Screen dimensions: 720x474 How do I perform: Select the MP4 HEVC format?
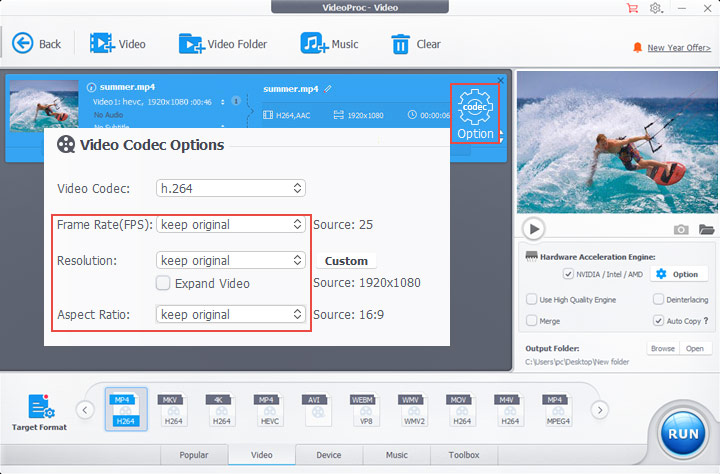point(270,409)
